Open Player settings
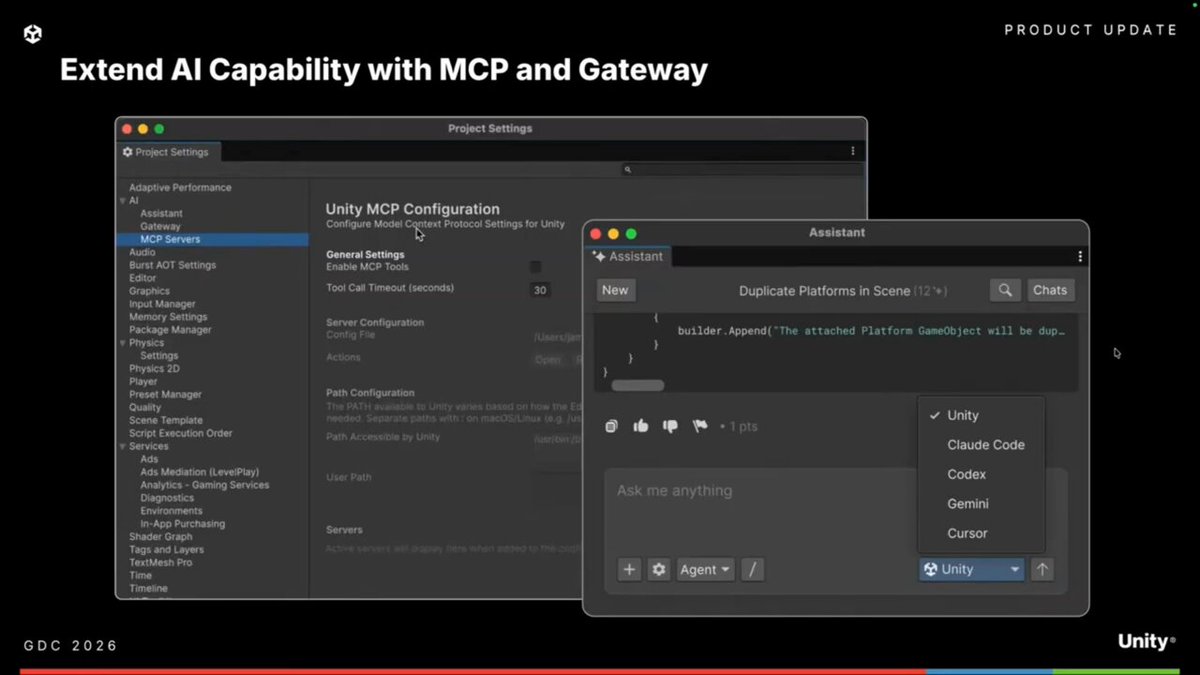The image size is (1200, 675). pyautogui.click(x=143, y=381)
